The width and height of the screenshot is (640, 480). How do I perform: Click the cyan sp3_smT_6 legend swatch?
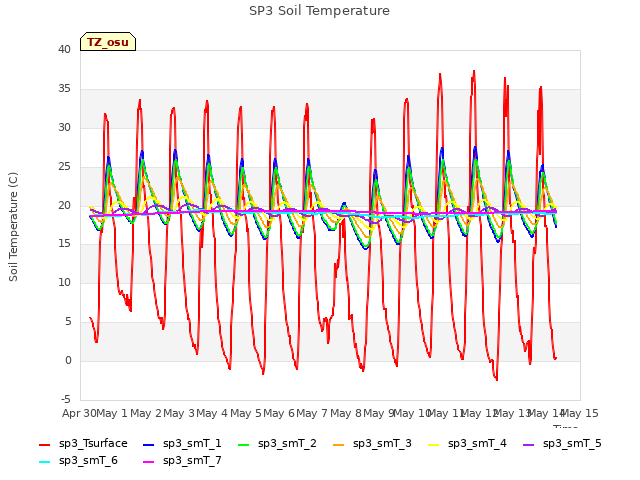click(x=44, y=462)
